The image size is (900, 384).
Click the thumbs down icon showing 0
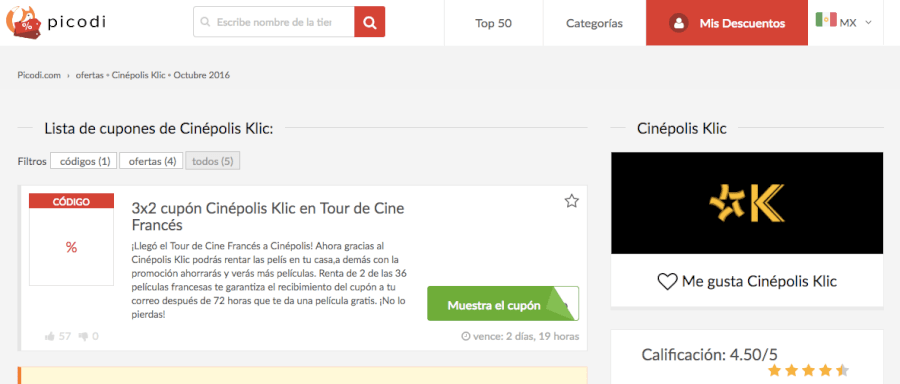point(83,336)
